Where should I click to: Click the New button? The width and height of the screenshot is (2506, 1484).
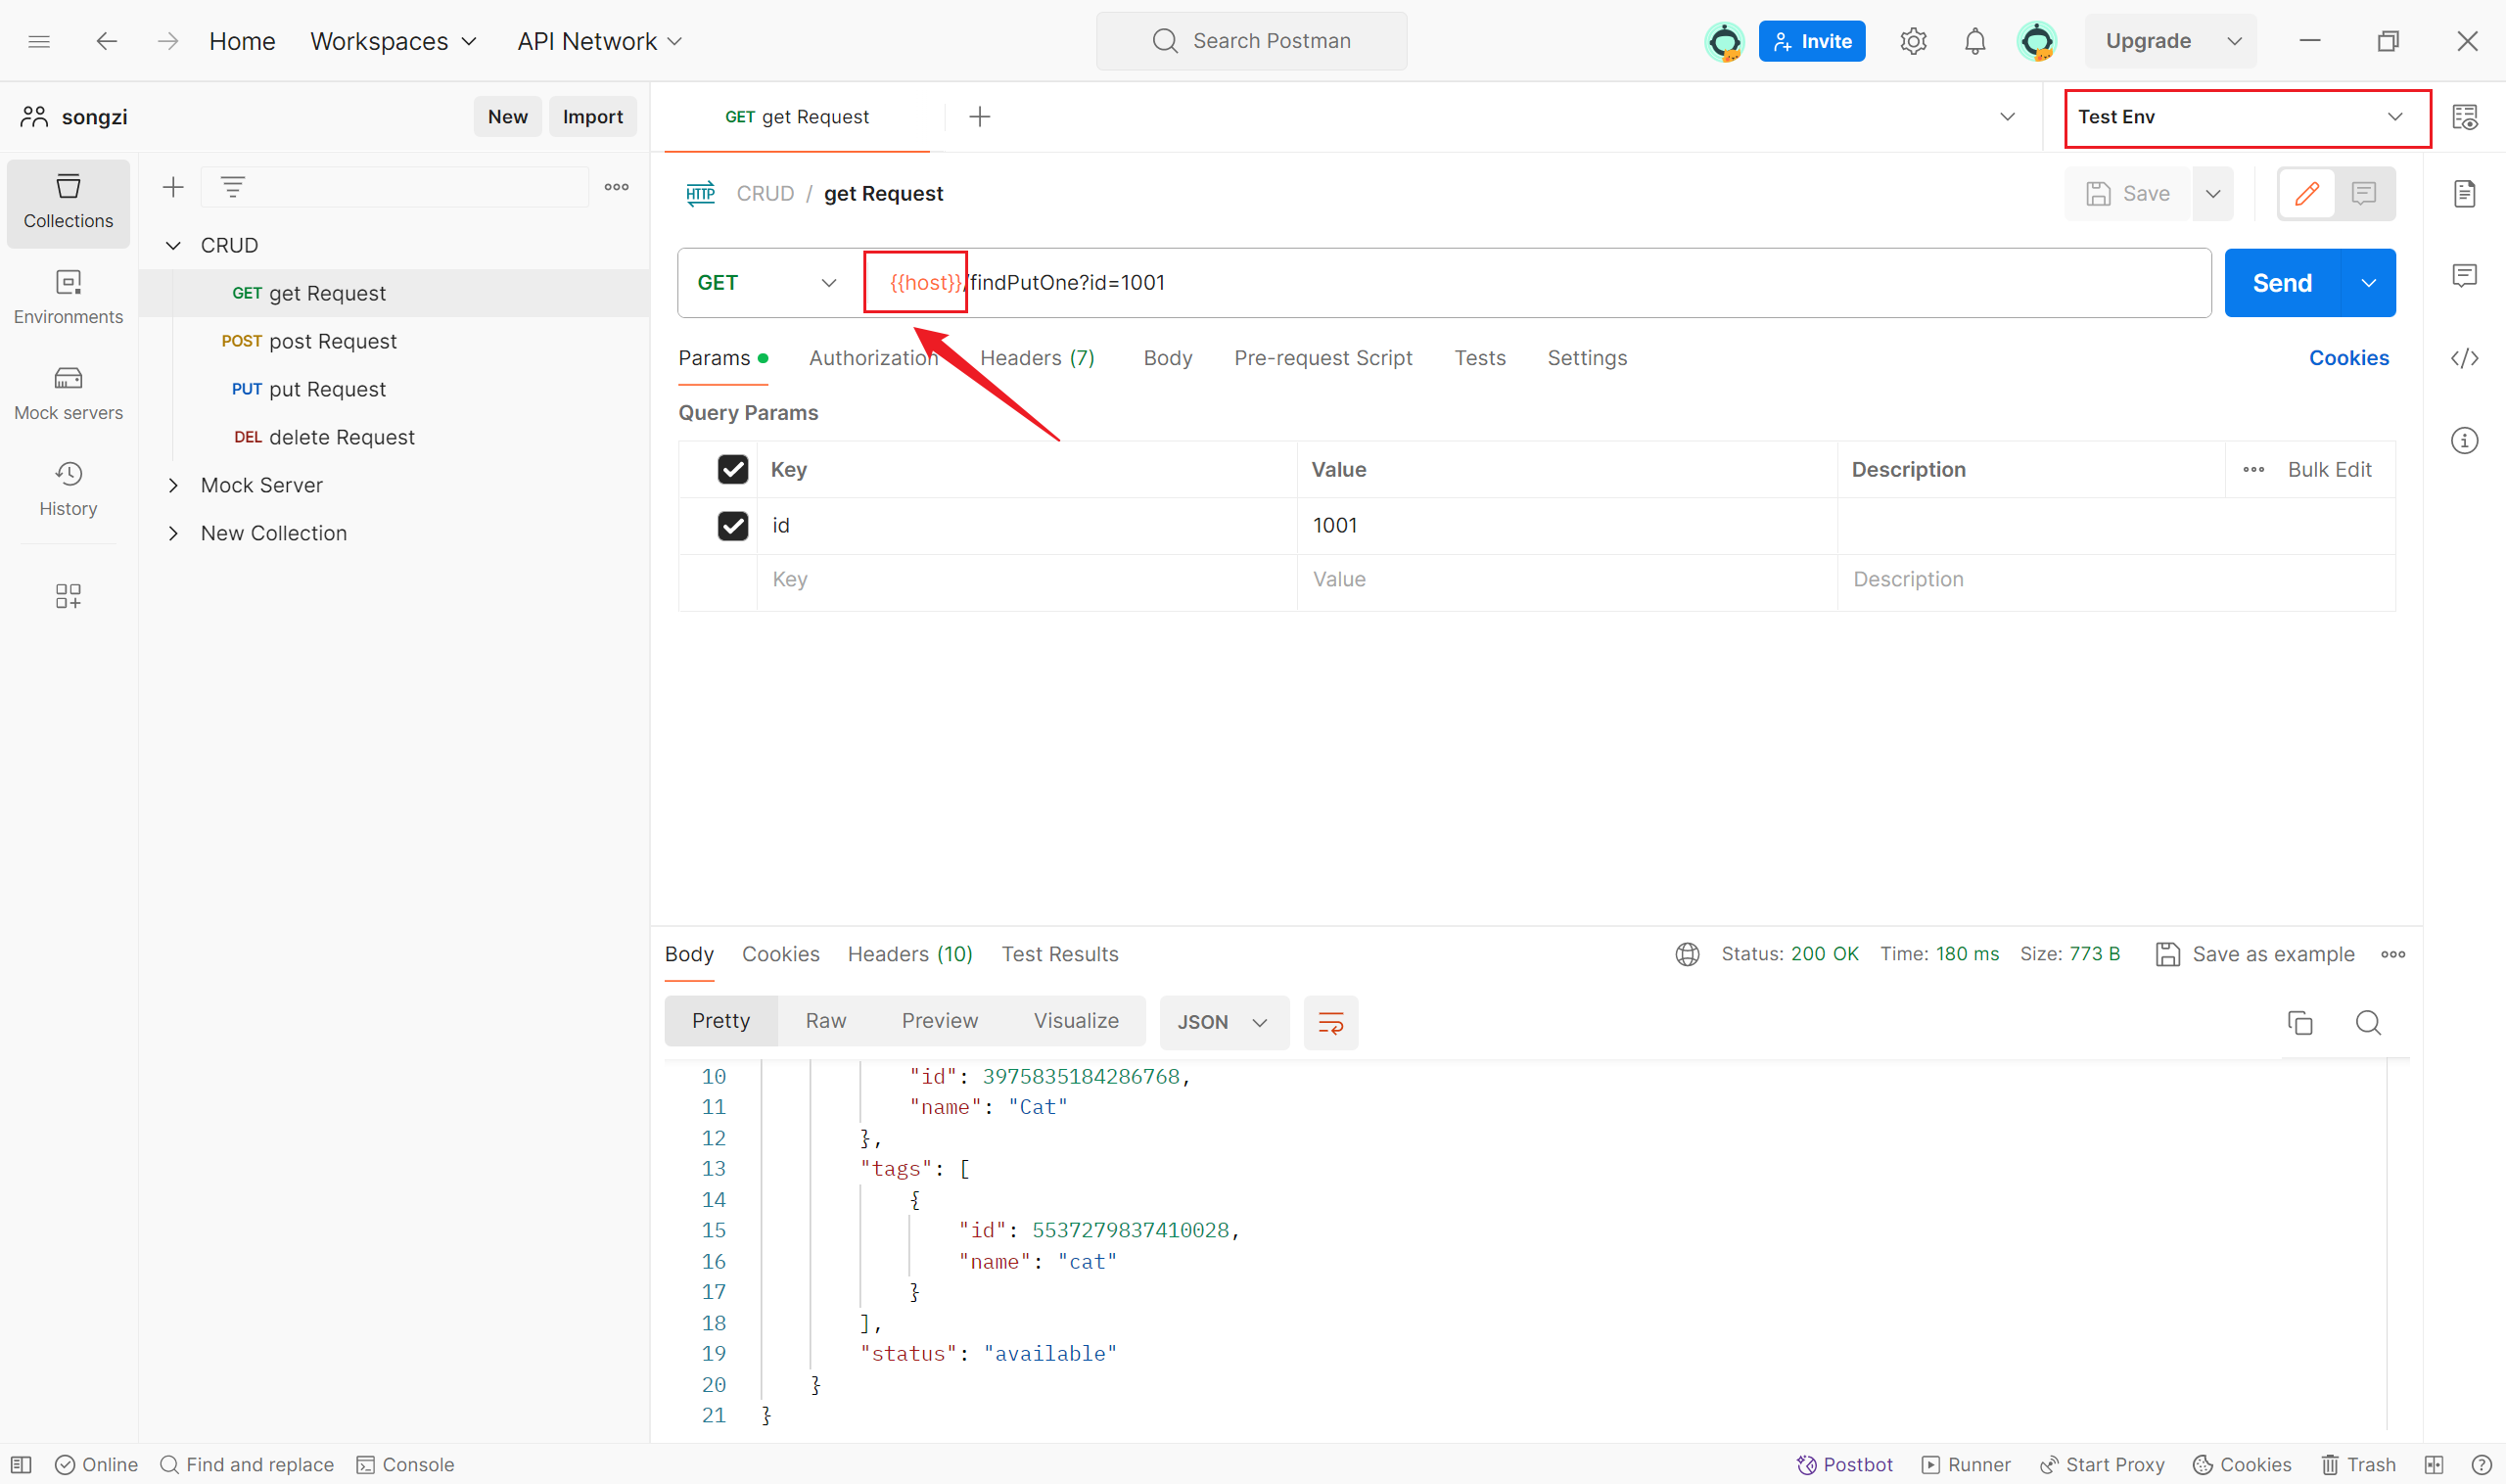pyautogui.click(x=508, y=117)
